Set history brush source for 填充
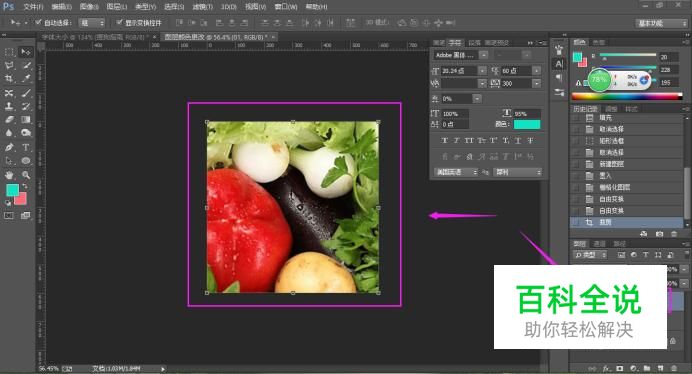 (575, 118)
